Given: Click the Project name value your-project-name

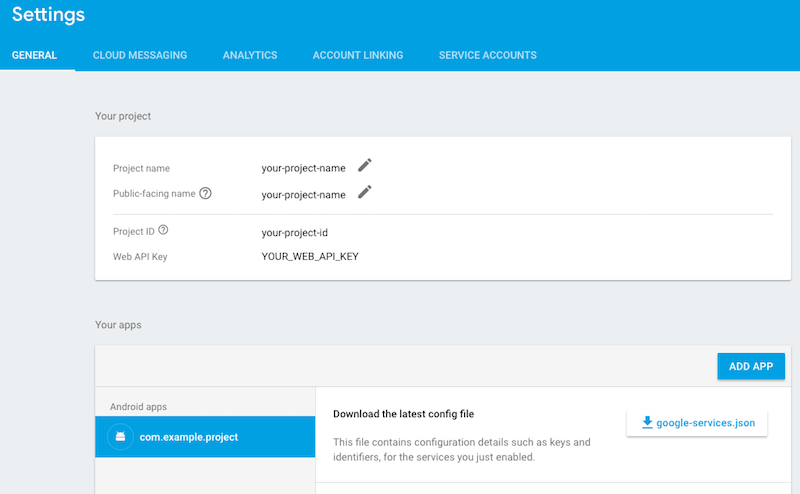Looking at the screenshot, I should (x=304, y=168).
